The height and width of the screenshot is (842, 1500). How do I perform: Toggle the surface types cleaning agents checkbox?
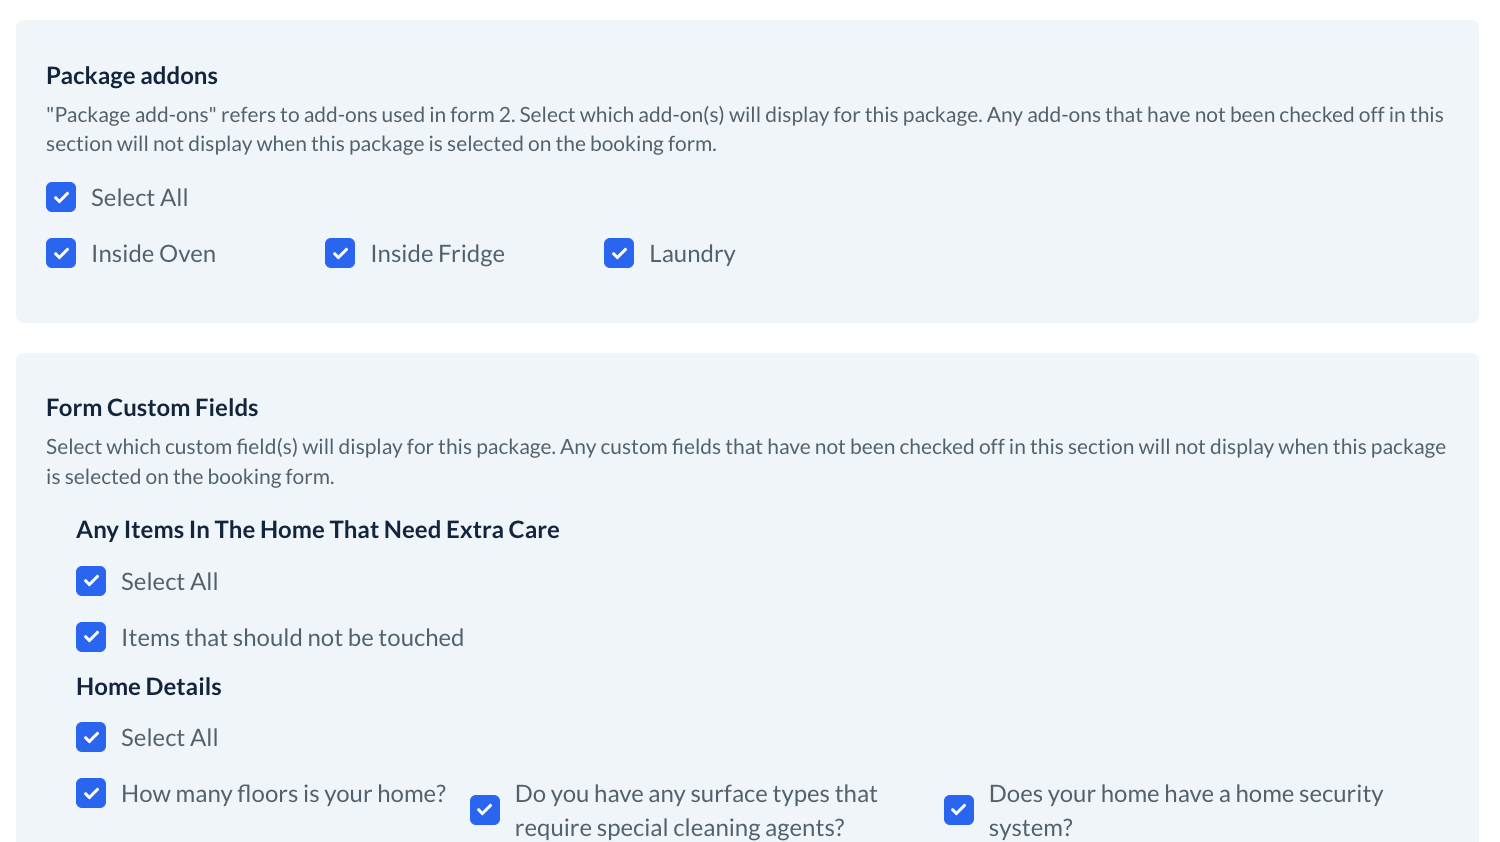click(485, 809)
